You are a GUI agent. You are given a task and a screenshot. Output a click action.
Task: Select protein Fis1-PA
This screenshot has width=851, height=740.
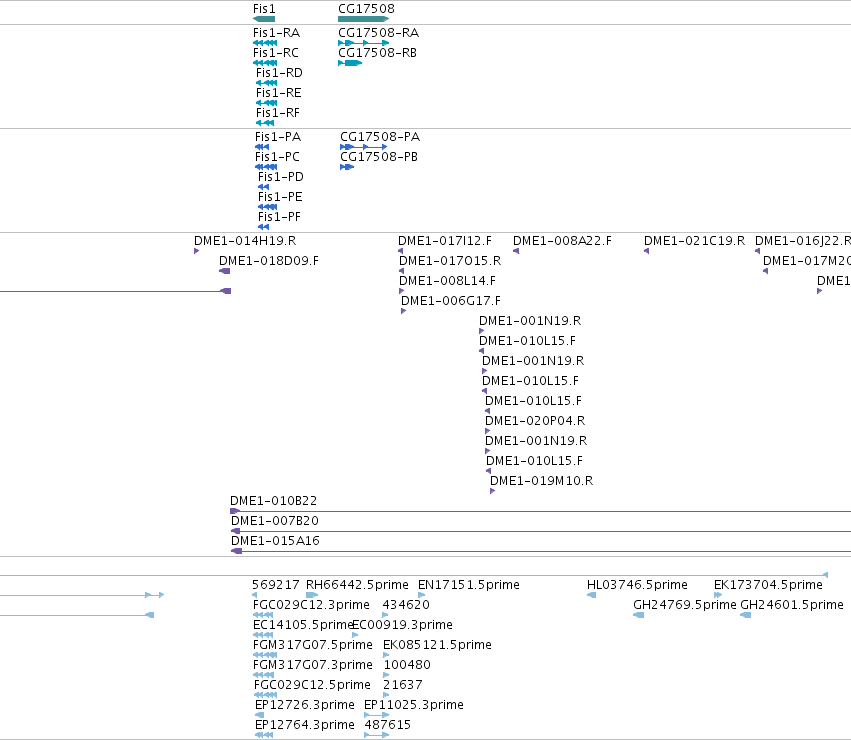click(x=278, y=137)
